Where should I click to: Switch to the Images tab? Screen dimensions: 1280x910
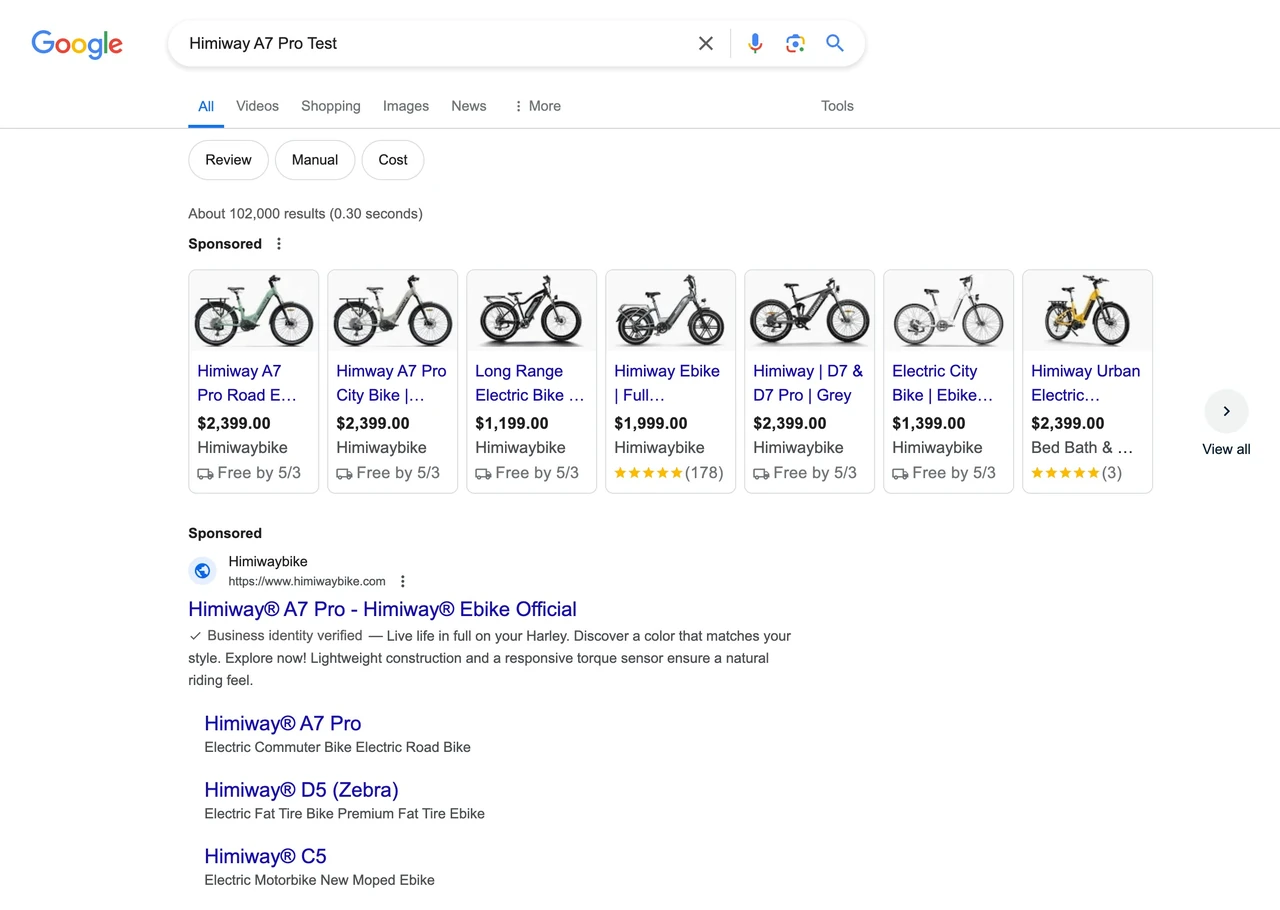[x=406, y=106]
